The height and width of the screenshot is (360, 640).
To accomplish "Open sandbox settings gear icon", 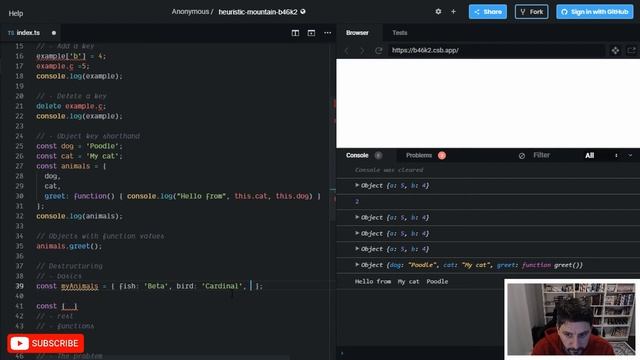I will [438, 11].
